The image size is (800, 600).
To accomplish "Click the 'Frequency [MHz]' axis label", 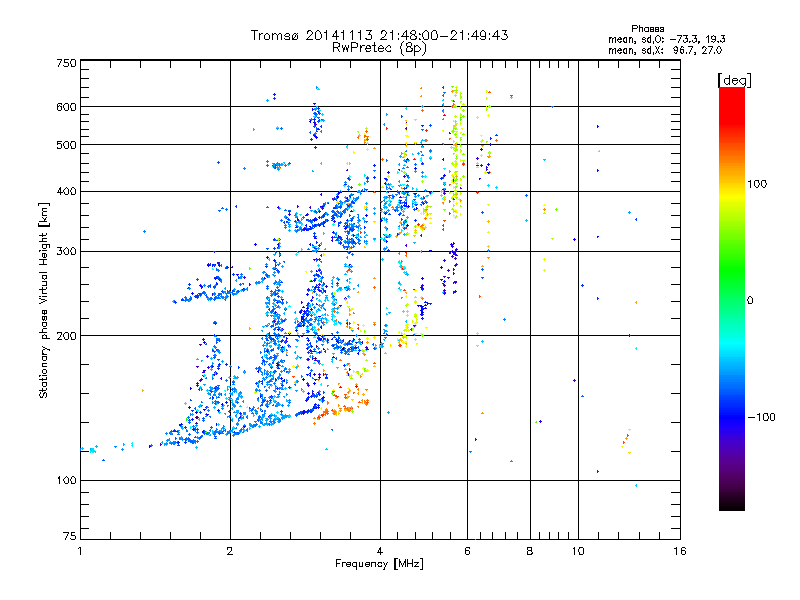I will coord(379,564).
